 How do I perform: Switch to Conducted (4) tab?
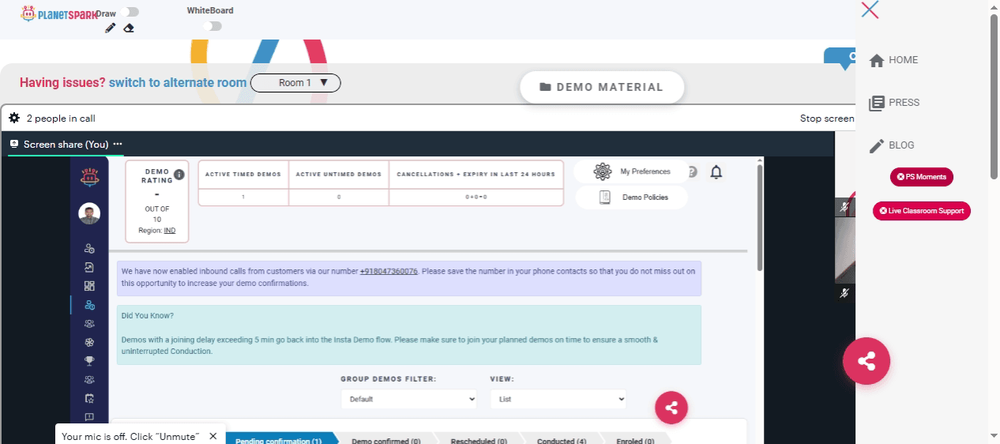pyautogui.click(x=562, y=441)
